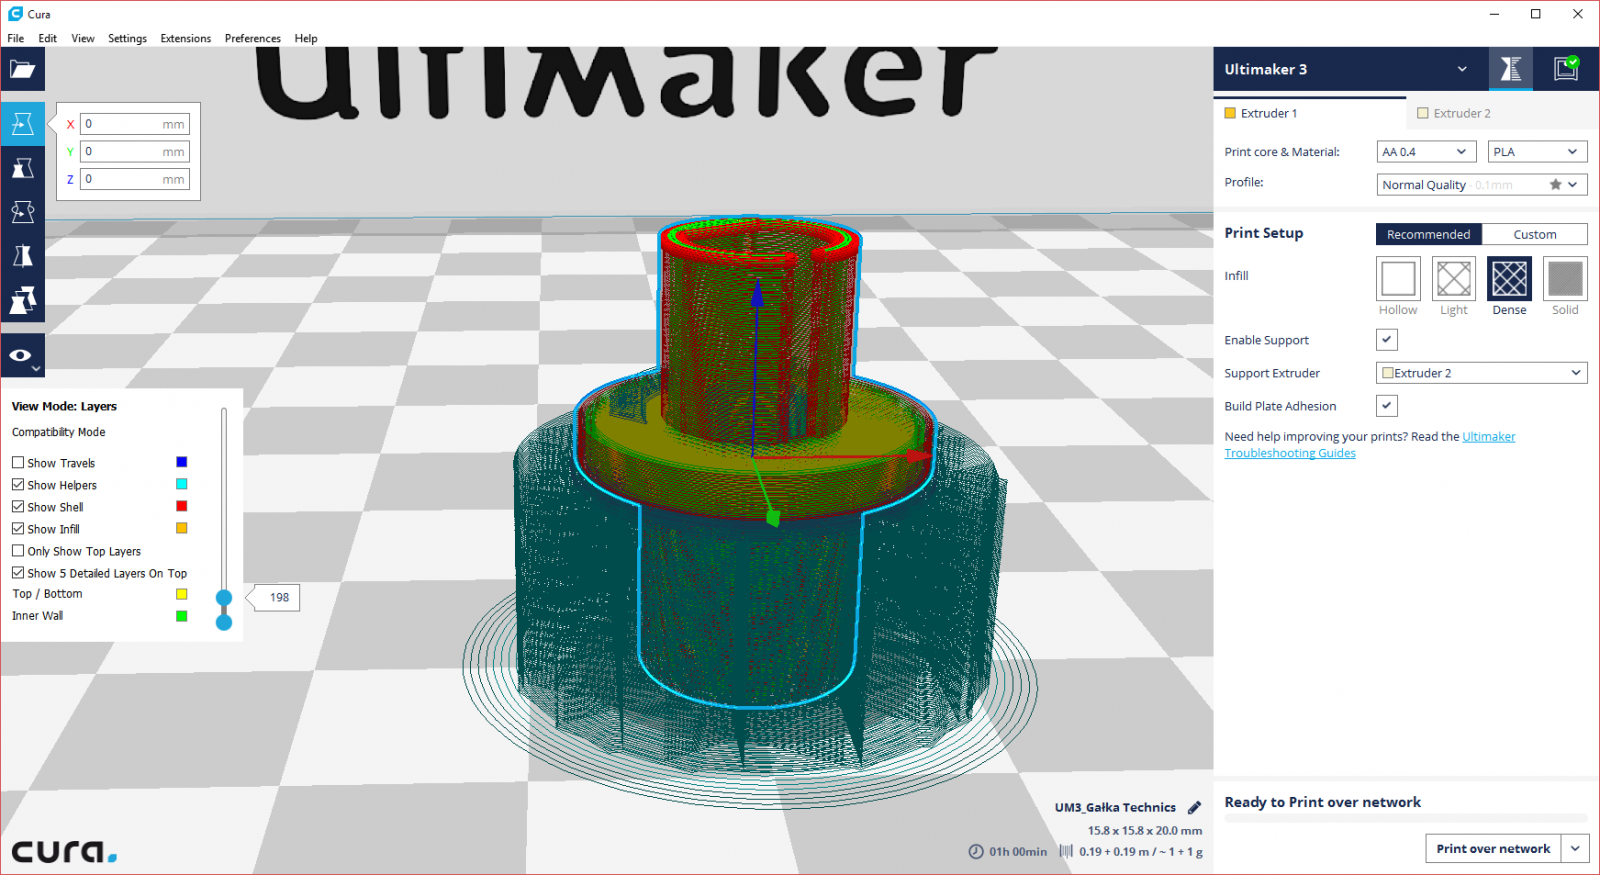Viewport: 1600px width, 875px height.
Task: Click the Cura logo in title bar
Action: 15,14
